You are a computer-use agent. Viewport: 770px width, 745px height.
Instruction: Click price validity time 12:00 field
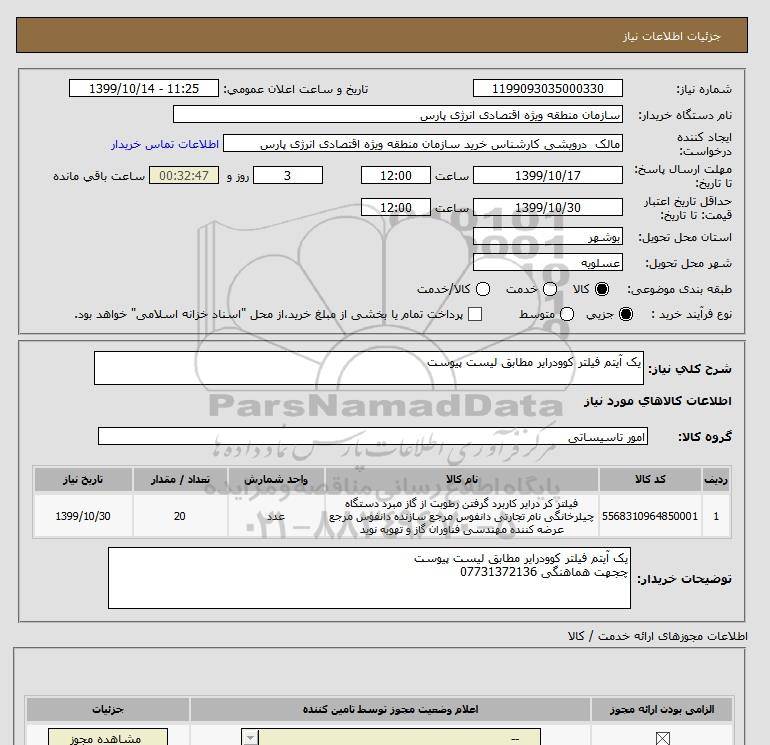click(x=396, y=207)
